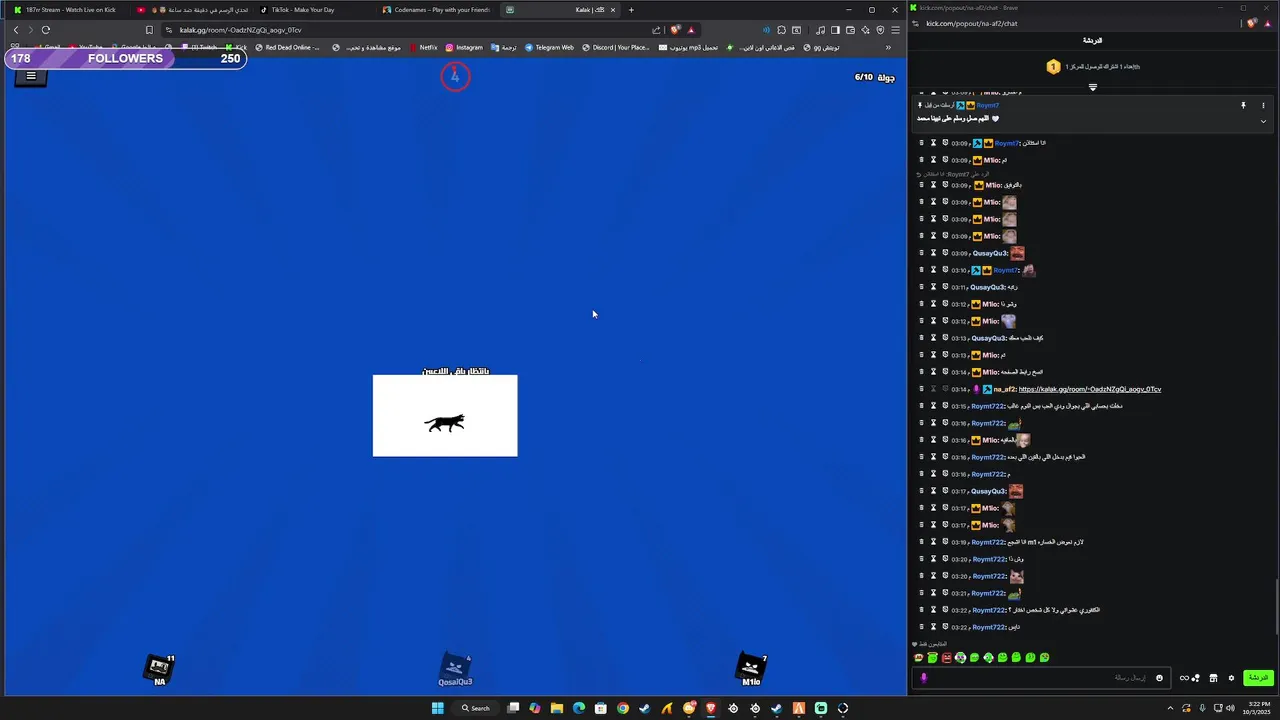This screenshot has height=720, width=1280.
Task: Click the purple microphone icon in chat box
Action: 924,678
